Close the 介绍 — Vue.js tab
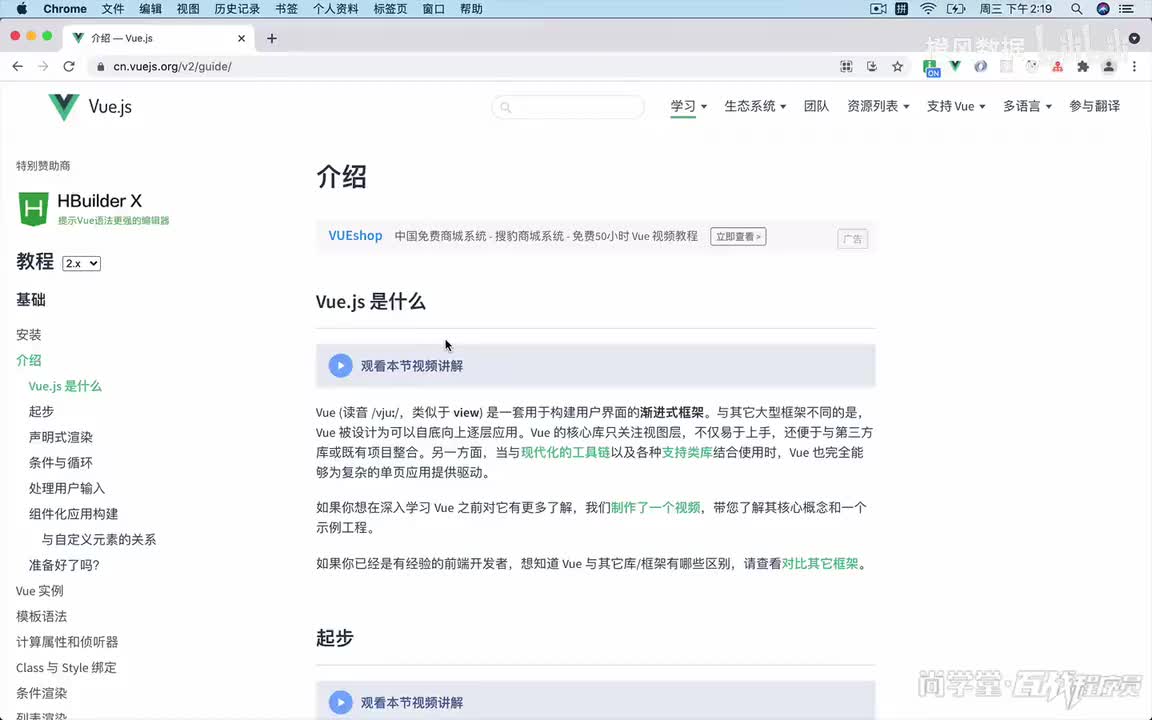The width and height of the screenshot is (1152, 720). tap(241, 38)
